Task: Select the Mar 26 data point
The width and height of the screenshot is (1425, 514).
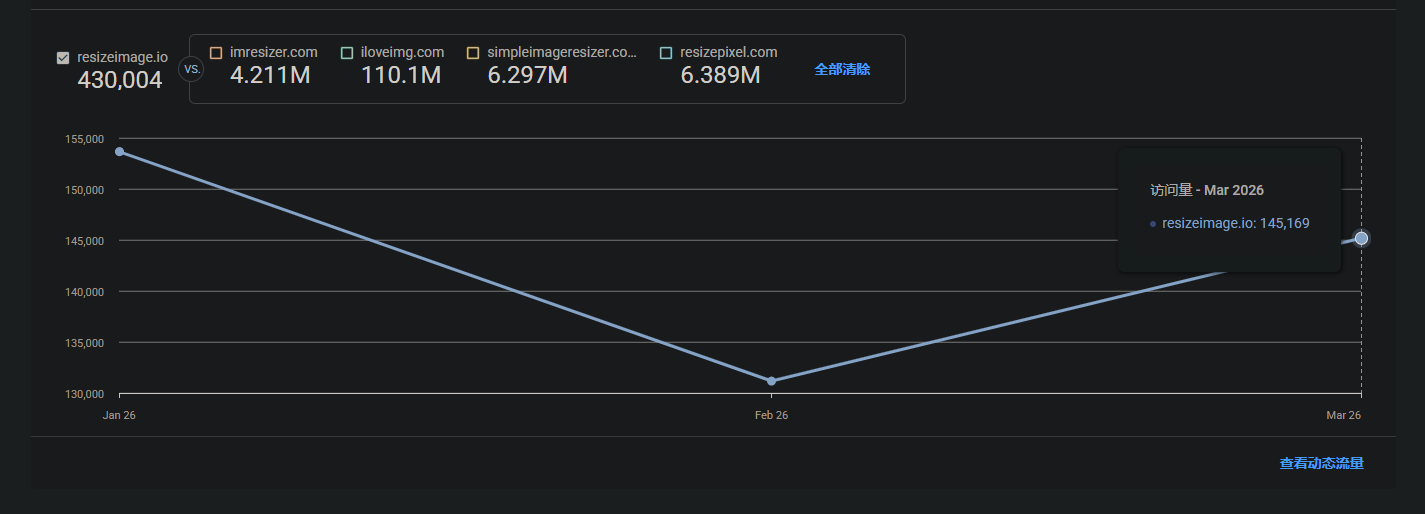Action: (1361, 238)
